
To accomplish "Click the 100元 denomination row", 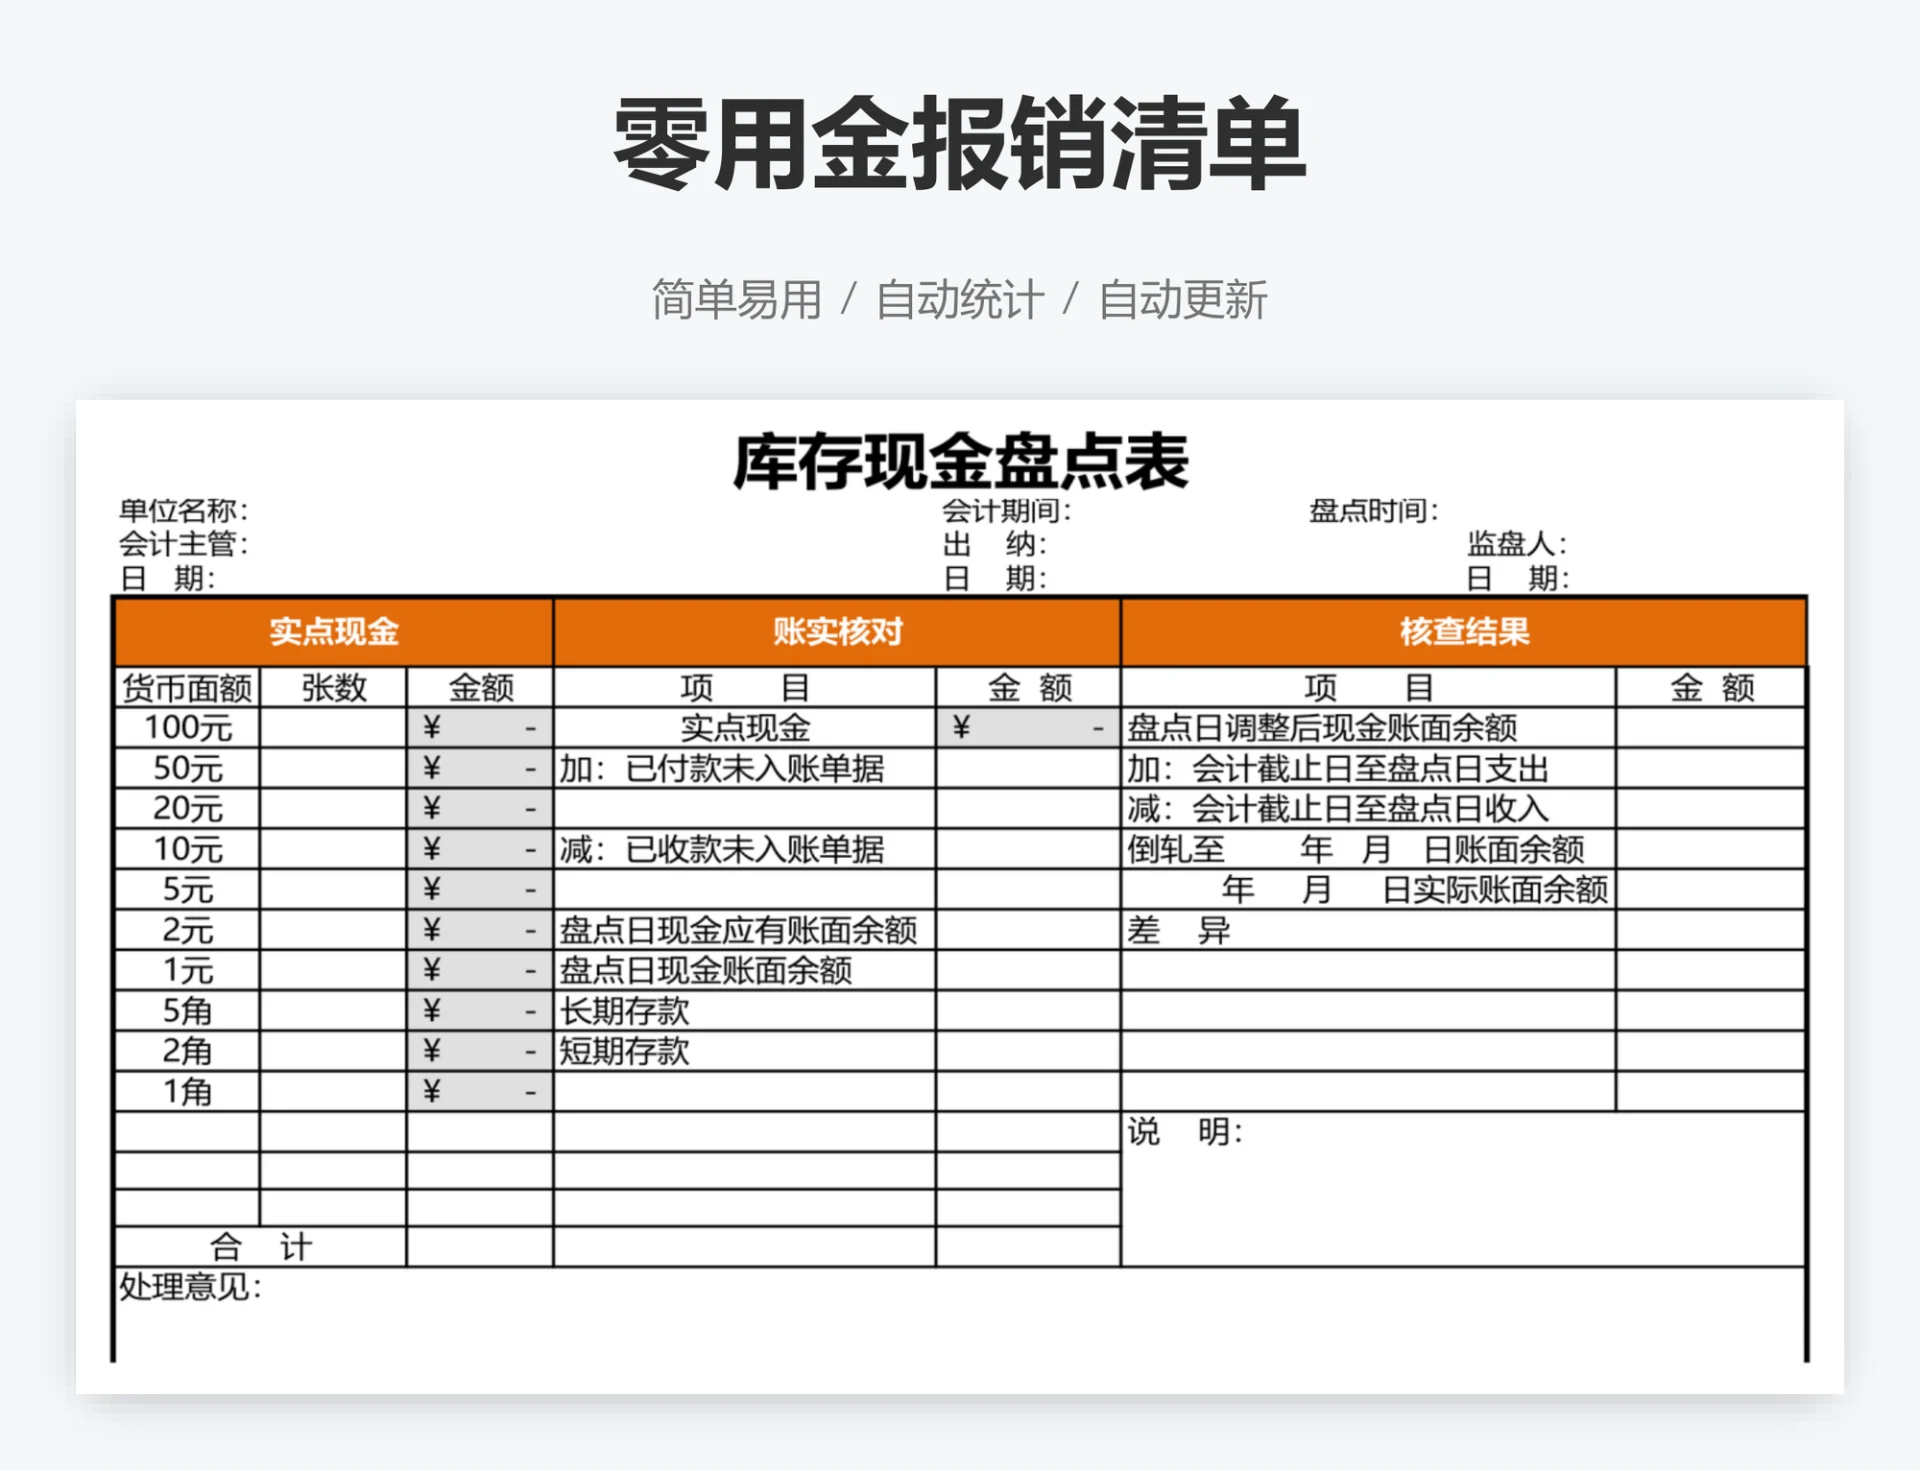I will tap(186, 729).
